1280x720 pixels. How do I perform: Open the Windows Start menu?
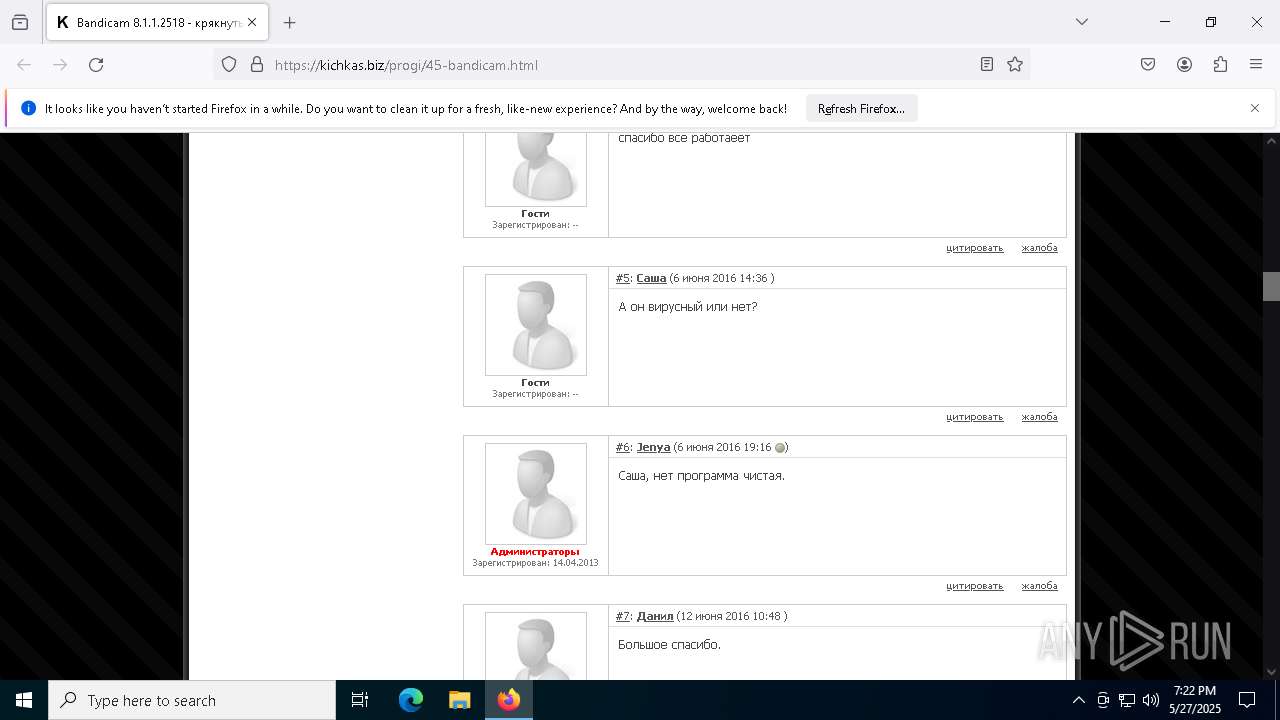tap(24, 700)
